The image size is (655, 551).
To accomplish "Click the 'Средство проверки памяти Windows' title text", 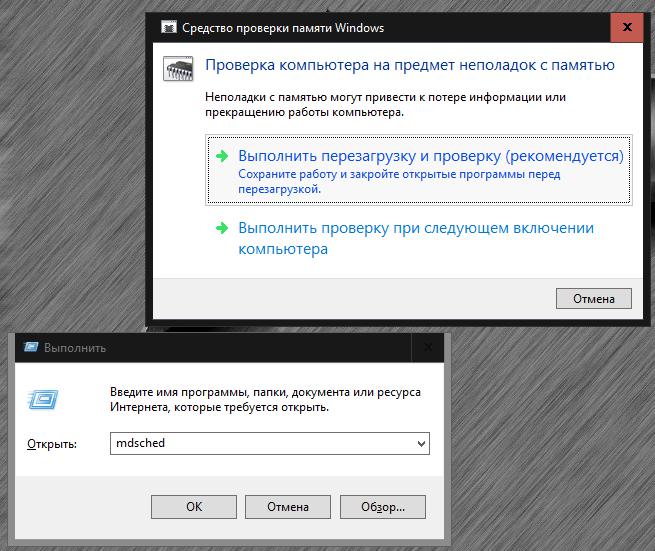I will (x=283, y=28).
